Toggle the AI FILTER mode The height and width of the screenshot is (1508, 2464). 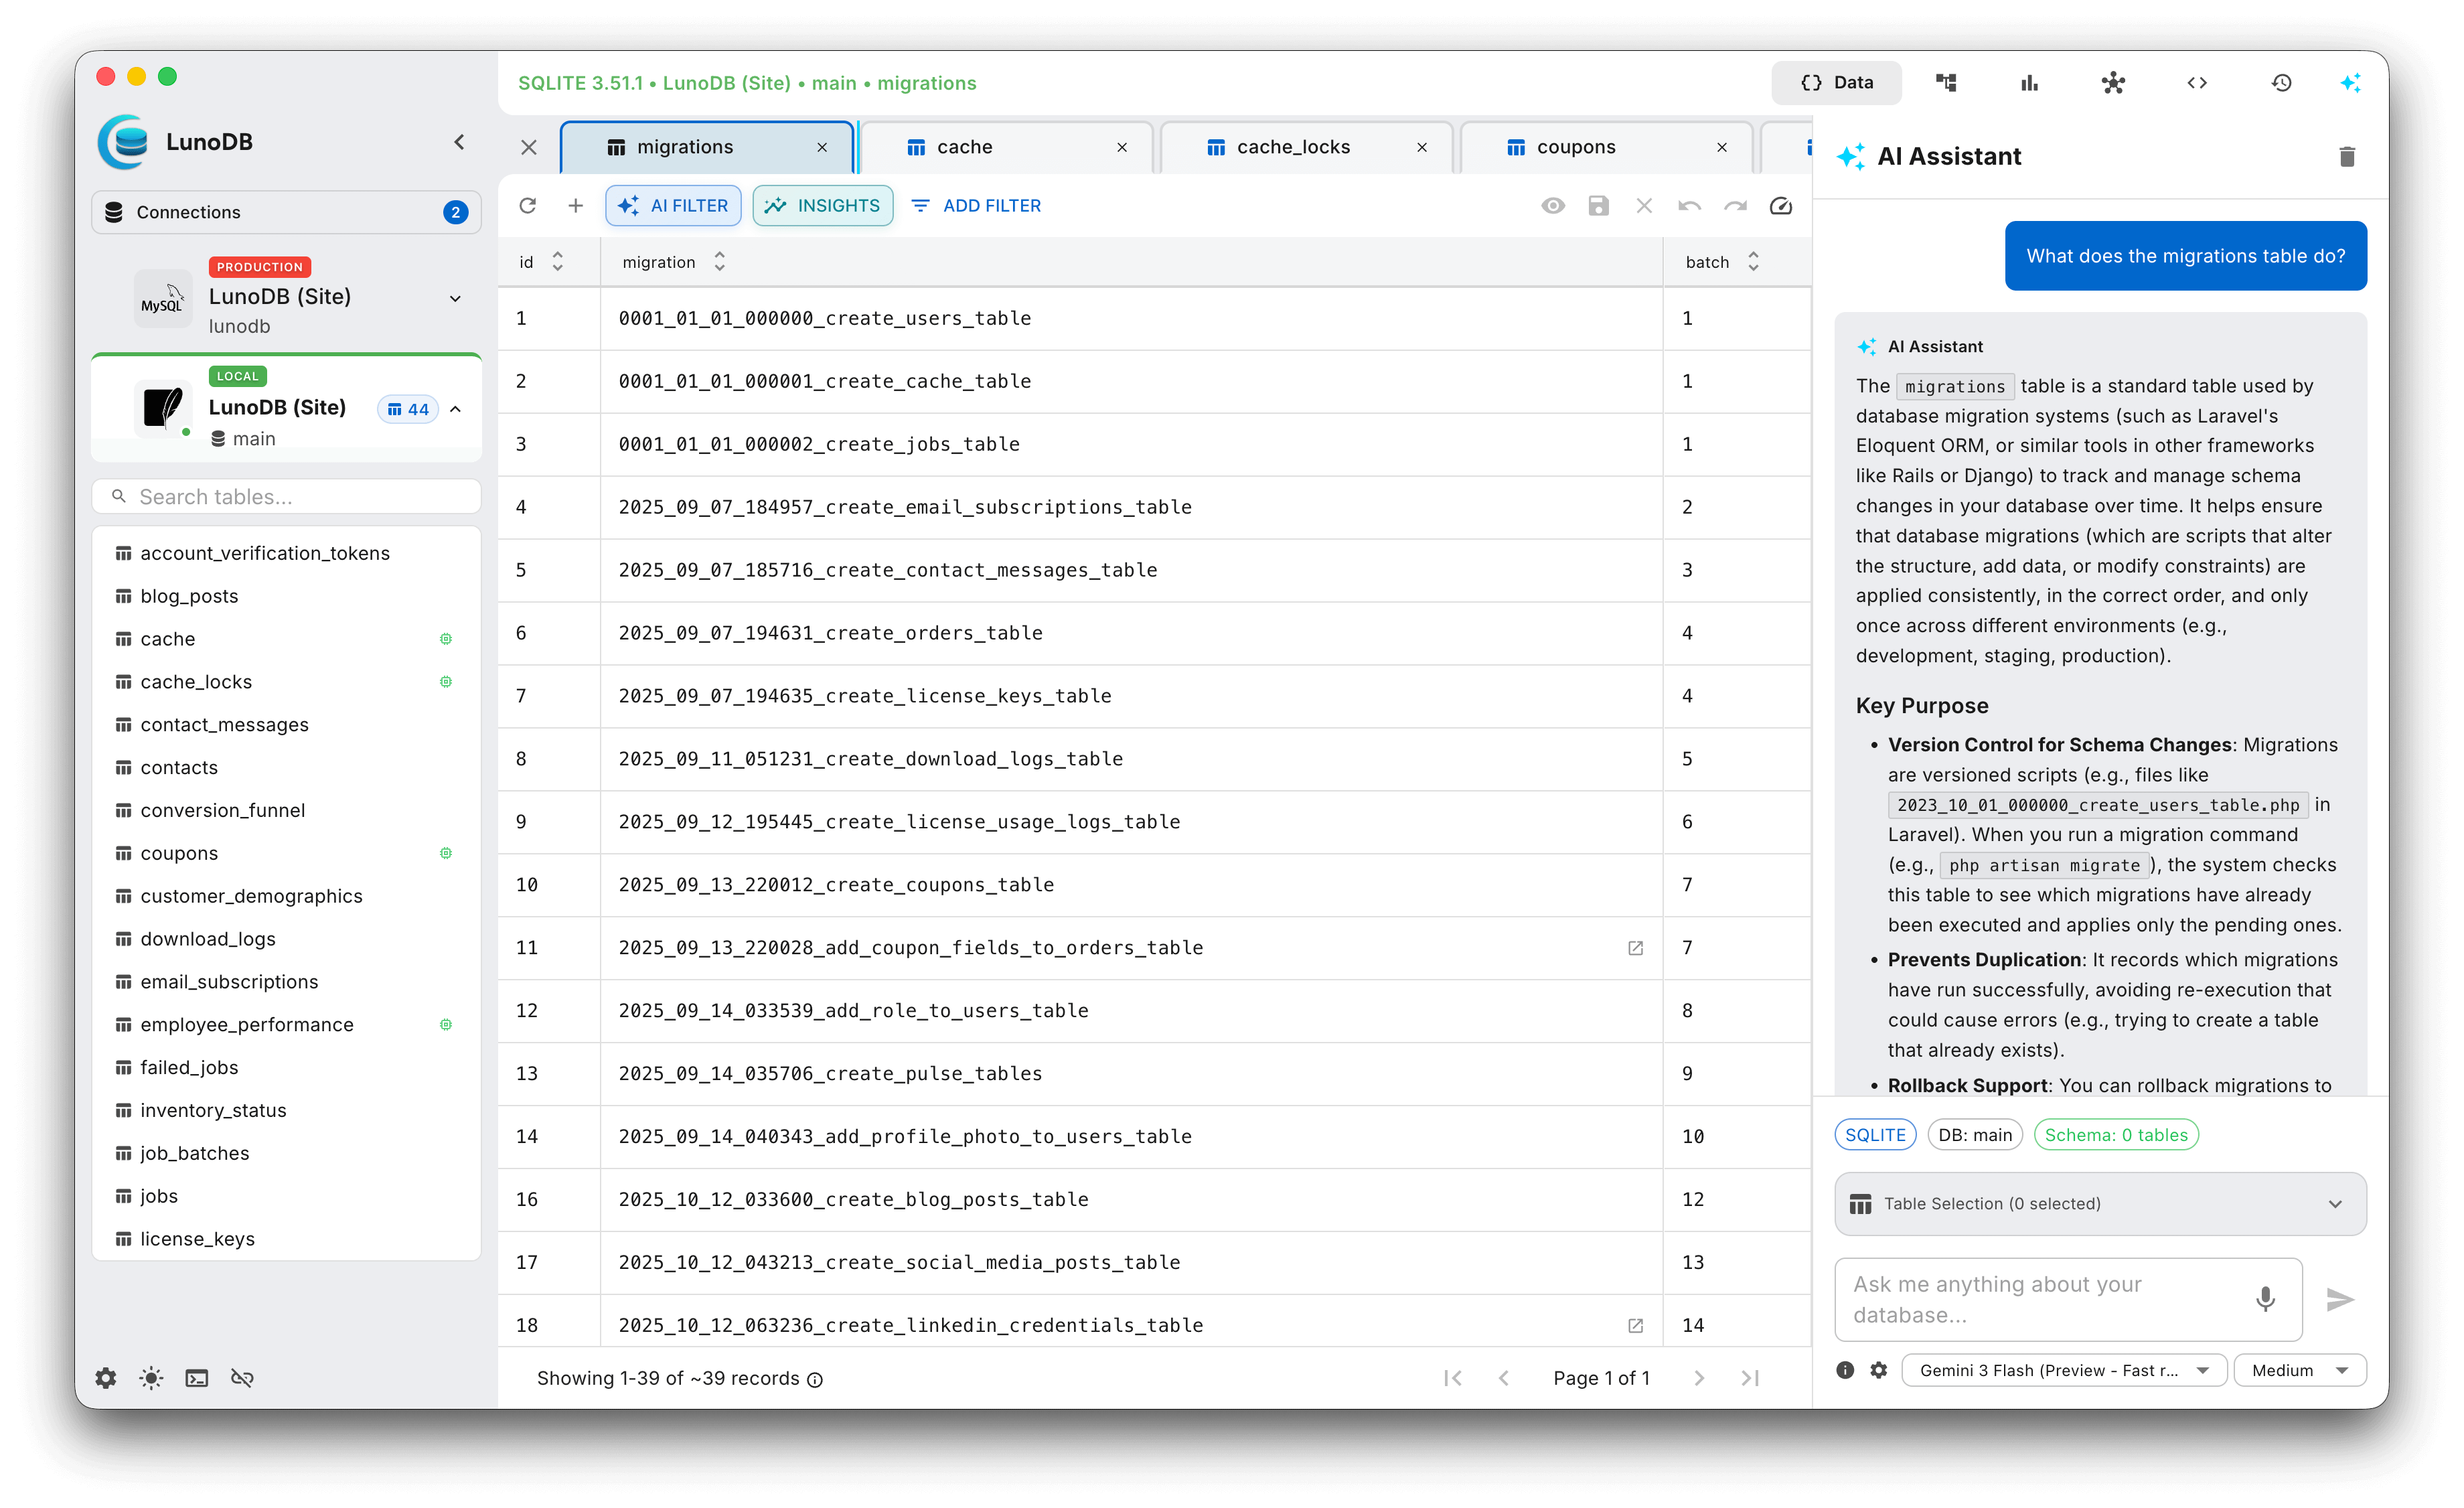tap(672, 205)
